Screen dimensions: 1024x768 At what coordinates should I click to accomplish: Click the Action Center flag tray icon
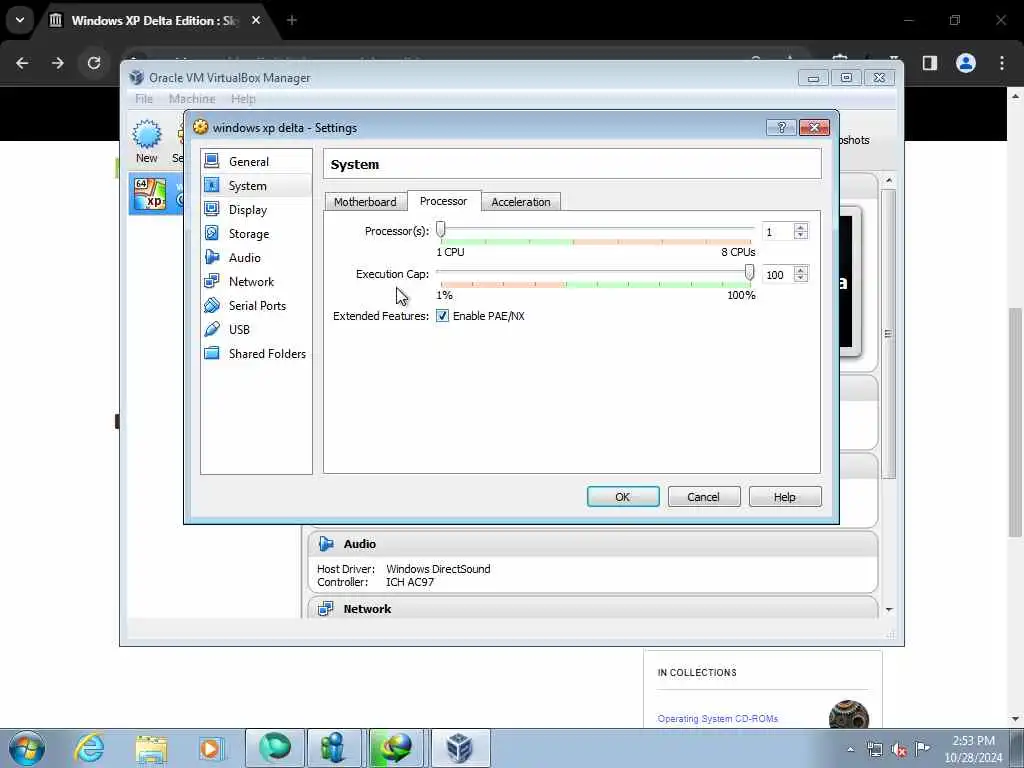[x=922, y=748]
